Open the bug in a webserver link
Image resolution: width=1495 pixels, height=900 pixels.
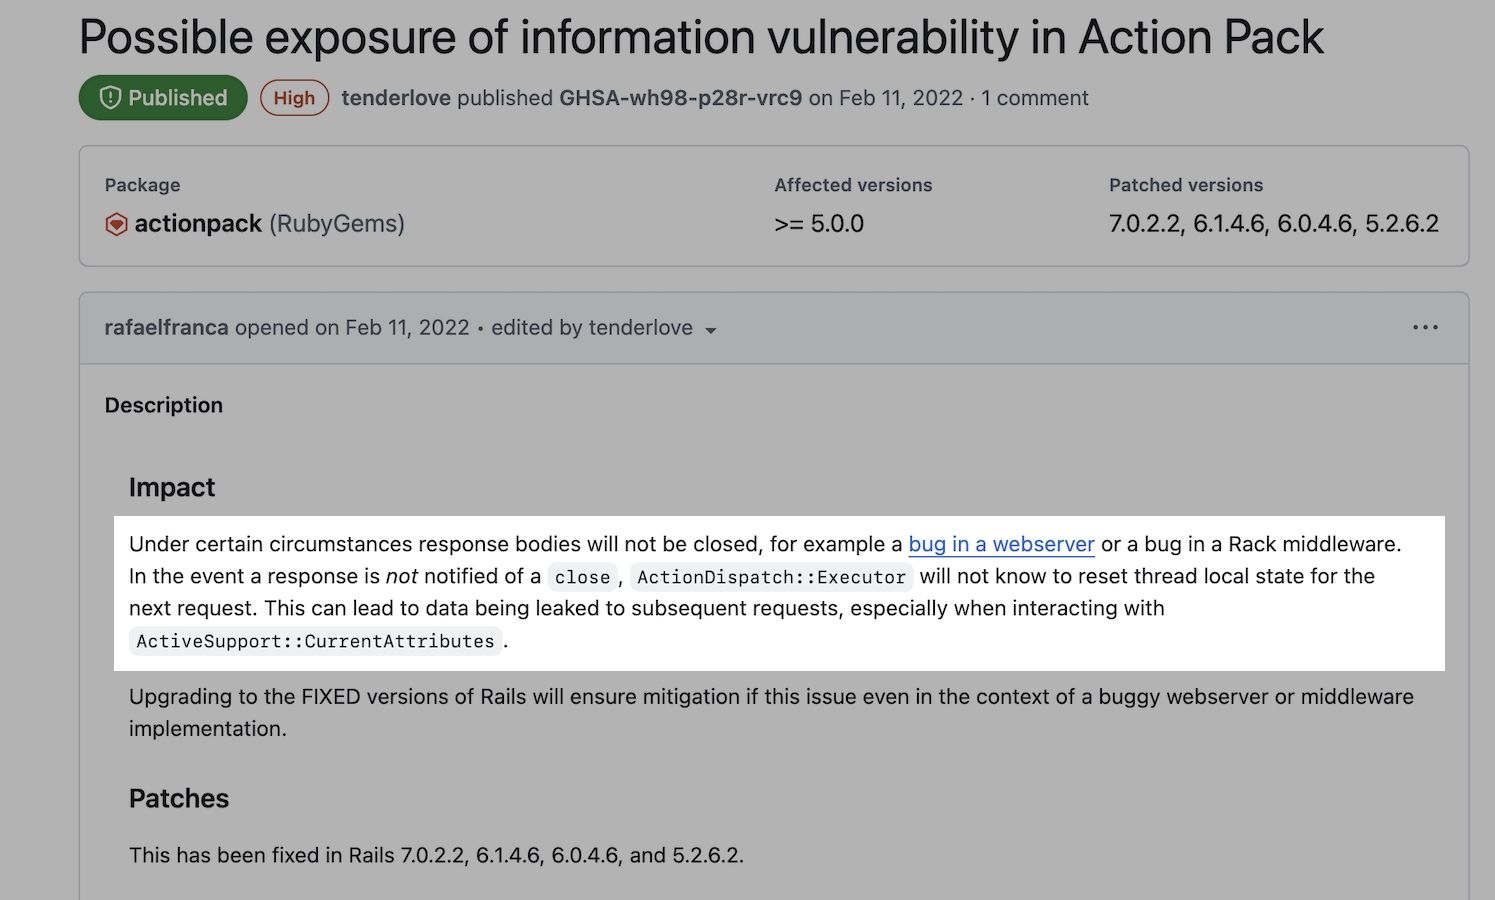pos(1001,544)
